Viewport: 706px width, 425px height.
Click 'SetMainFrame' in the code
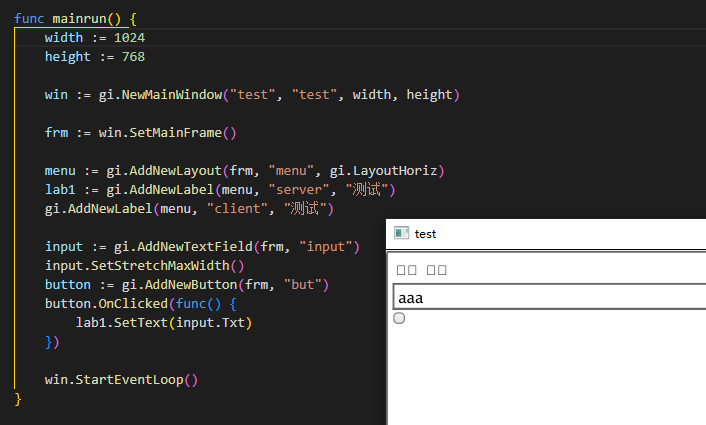click(176, 133)
